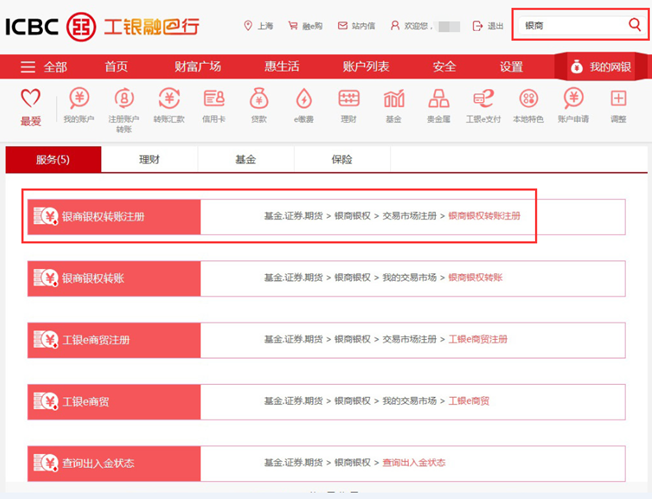Open 我的网银 menu in navigation bar
Image resolution: width=652 pixels, height=499 pixels.
pos(600,67)
